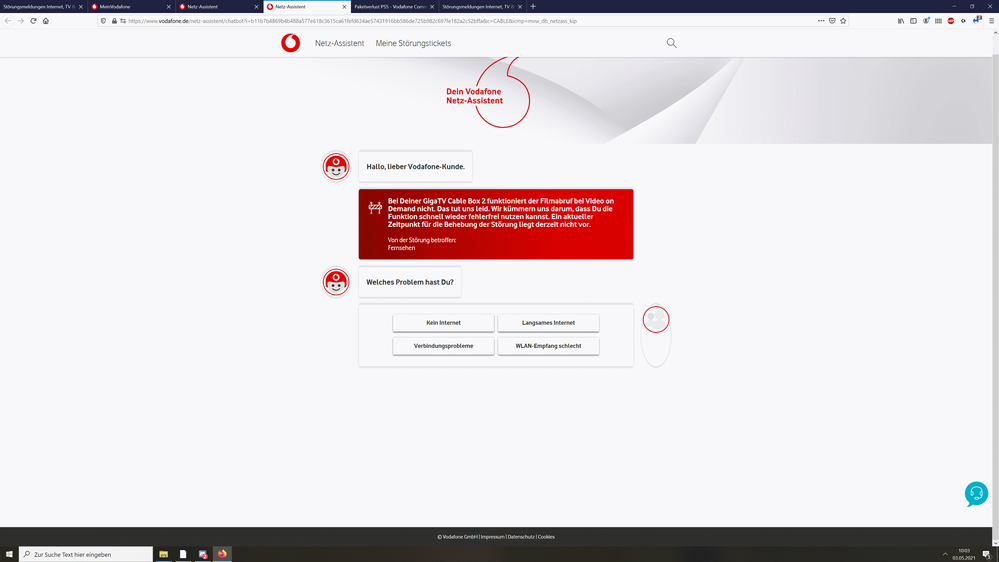Click the Vodafone logo in the header

[291, 43]
